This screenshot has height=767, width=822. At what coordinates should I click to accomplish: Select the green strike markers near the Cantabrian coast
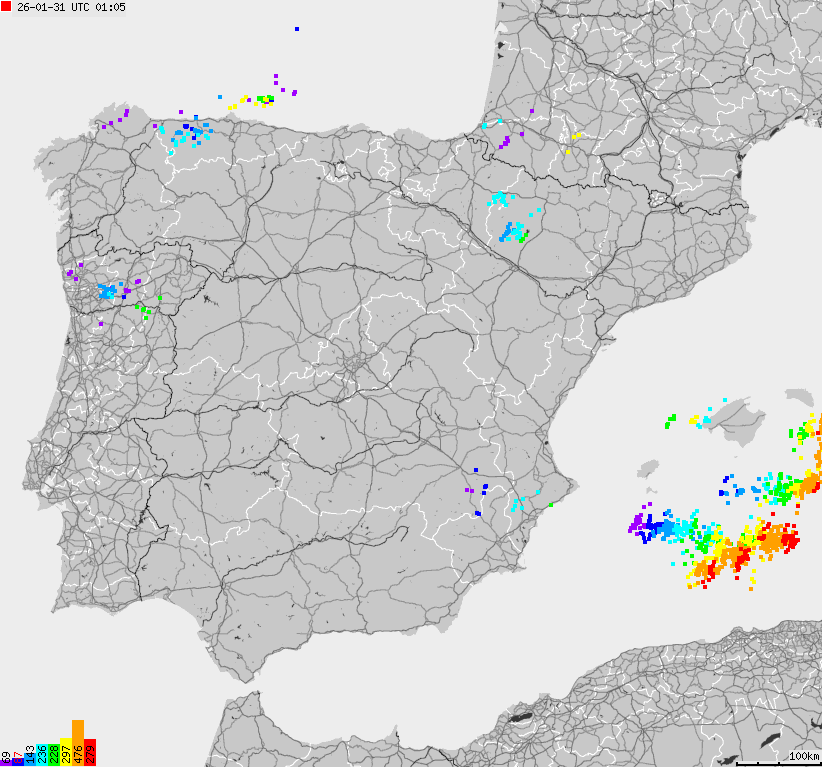pyautogui.click(x=261, y=99)
